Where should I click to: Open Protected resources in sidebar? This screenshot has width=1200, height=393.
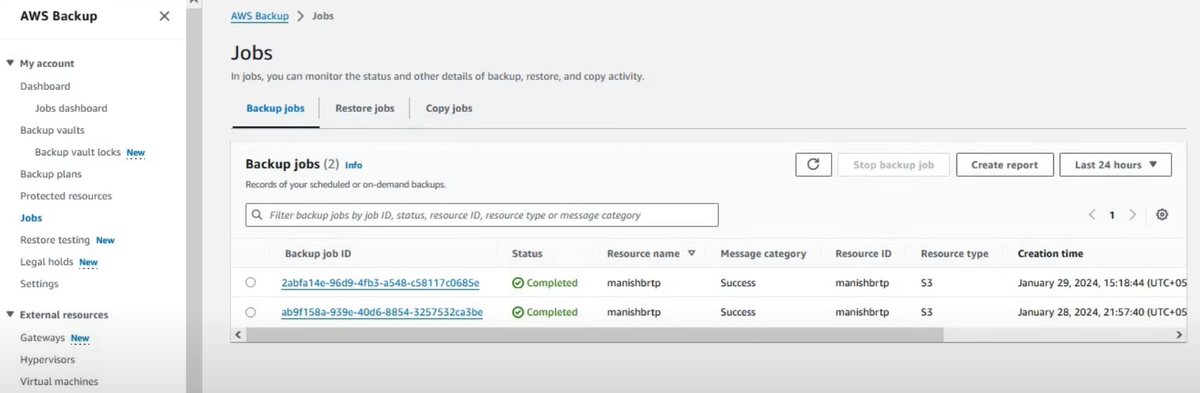(x=66, y=196)
